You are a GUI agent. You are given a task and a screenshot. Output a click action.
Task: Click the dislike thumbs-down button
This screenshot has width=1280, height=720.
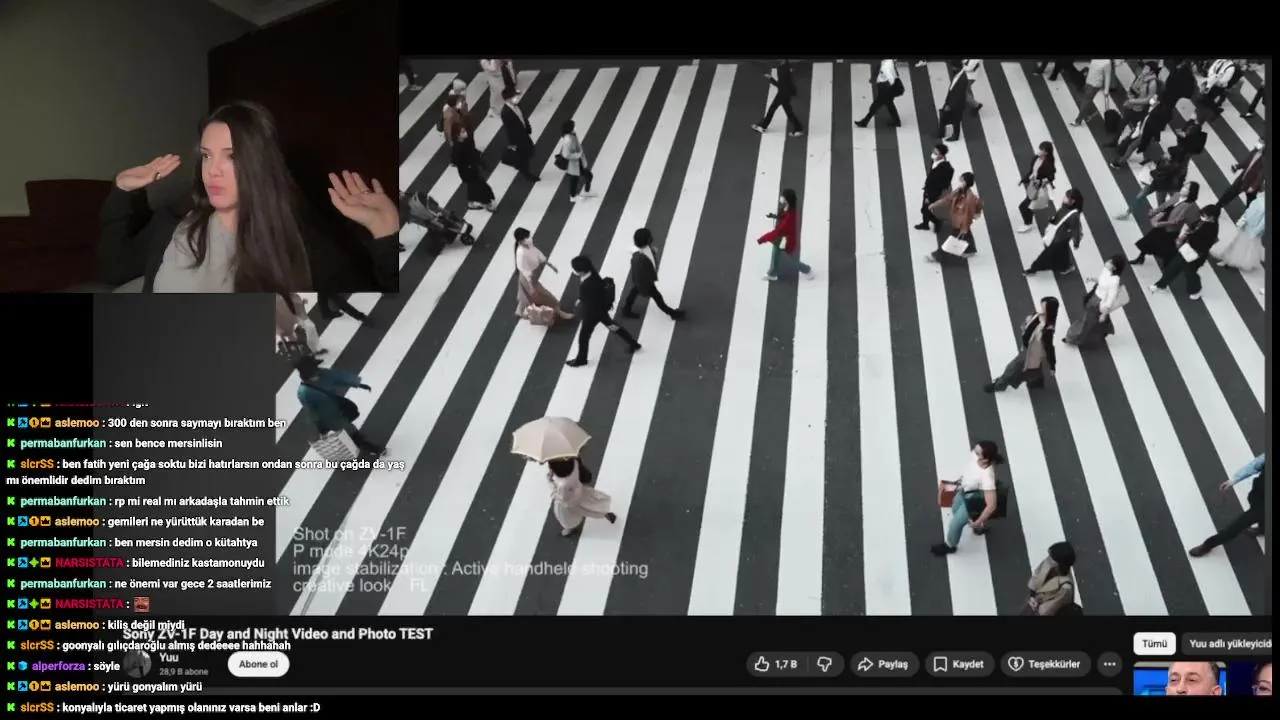(x=825, y=664)
